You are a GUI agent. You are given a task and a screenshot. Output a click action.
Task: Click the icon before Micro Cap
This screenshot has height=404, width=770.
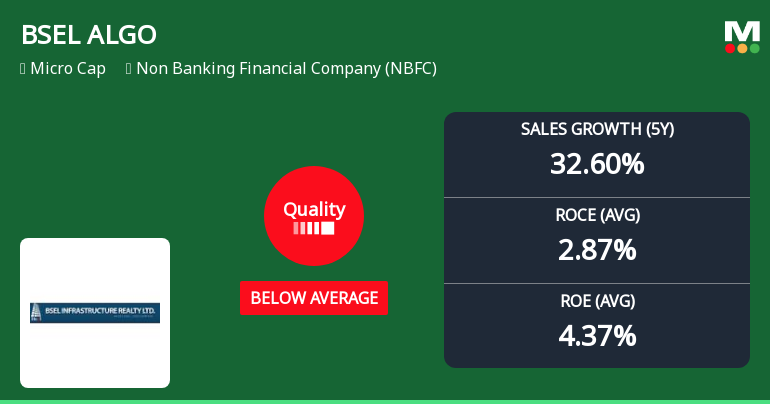coord(22,69)
